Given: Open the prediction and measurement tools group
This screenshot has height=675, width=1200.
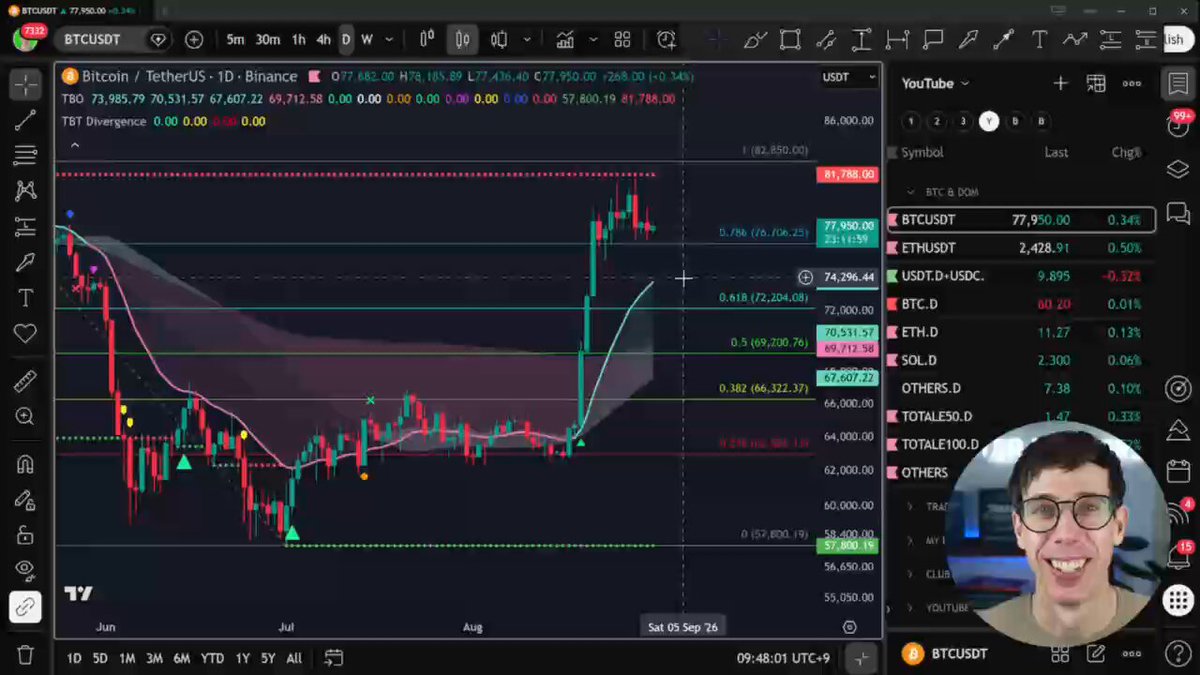Looking at the screenshot, I should tap(25, 227).
